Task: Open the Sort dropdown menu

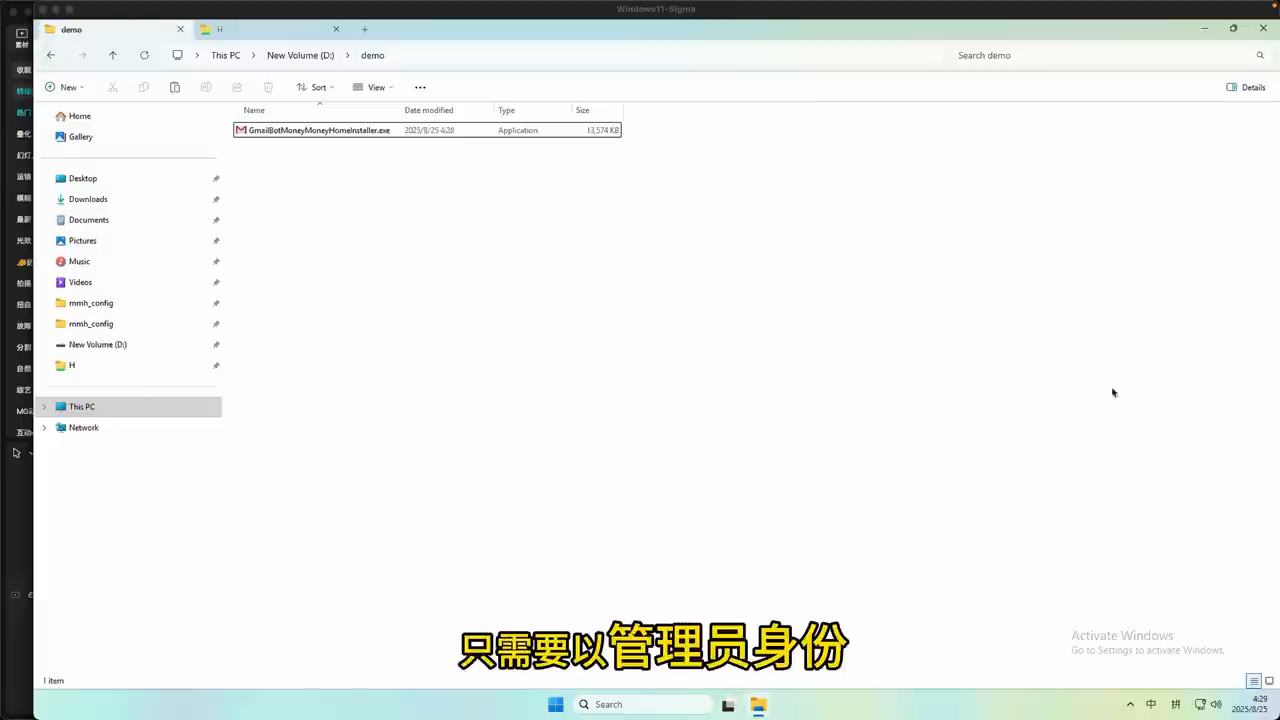Action: (x=315, y=87)
